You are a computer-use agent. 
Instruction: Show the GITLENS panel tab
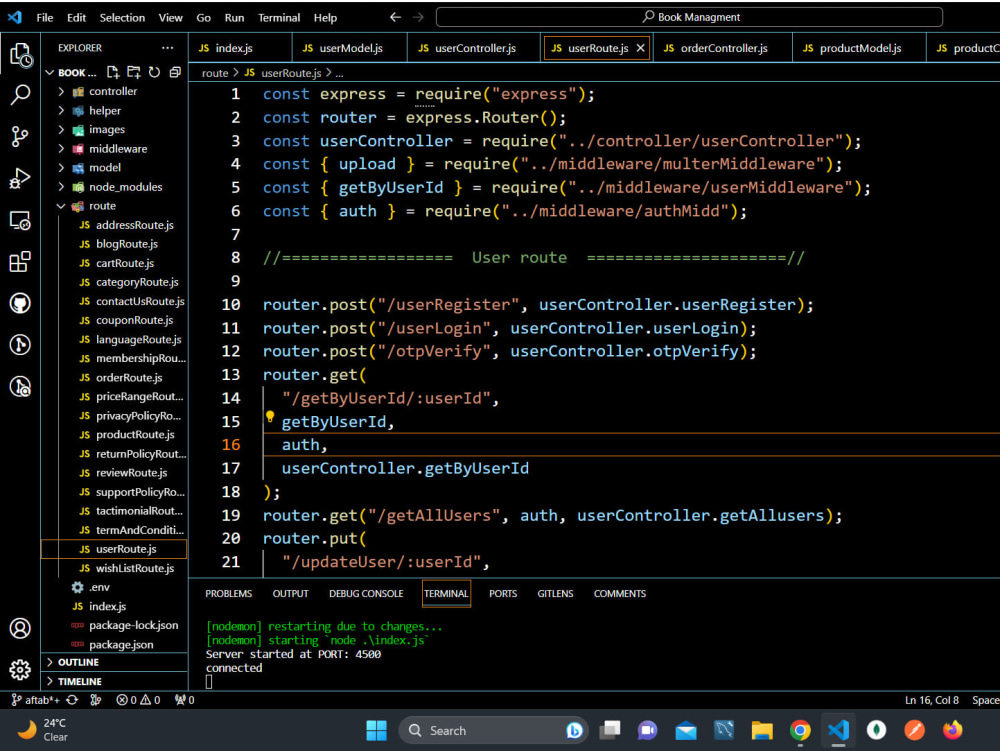pos(555,594)
